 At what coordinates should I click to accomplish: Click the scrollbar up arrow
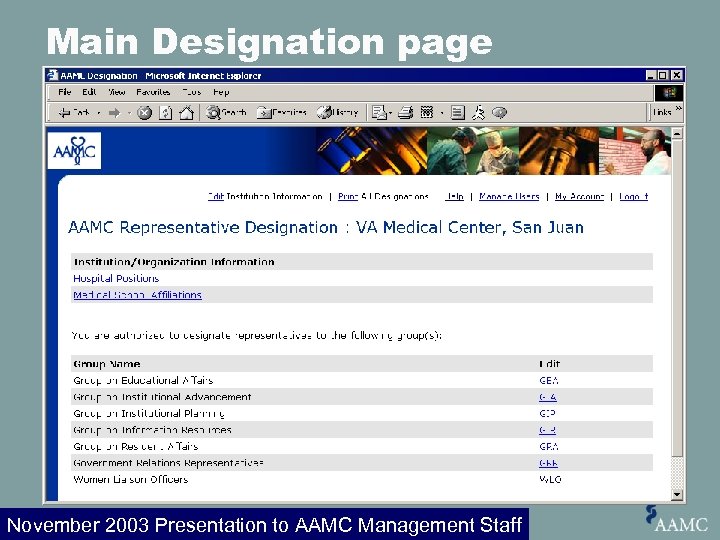point(677,134)
